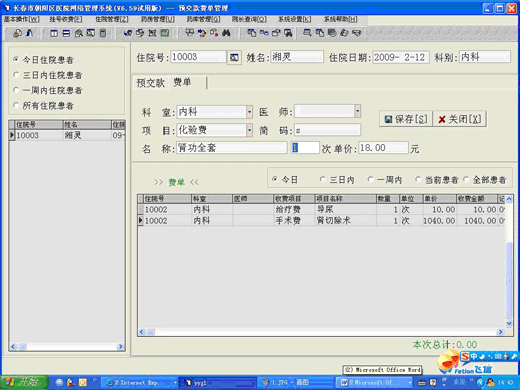Open the yygl taskbar button
The height and width of the screenshot is (390, 520).
[218, 383]
